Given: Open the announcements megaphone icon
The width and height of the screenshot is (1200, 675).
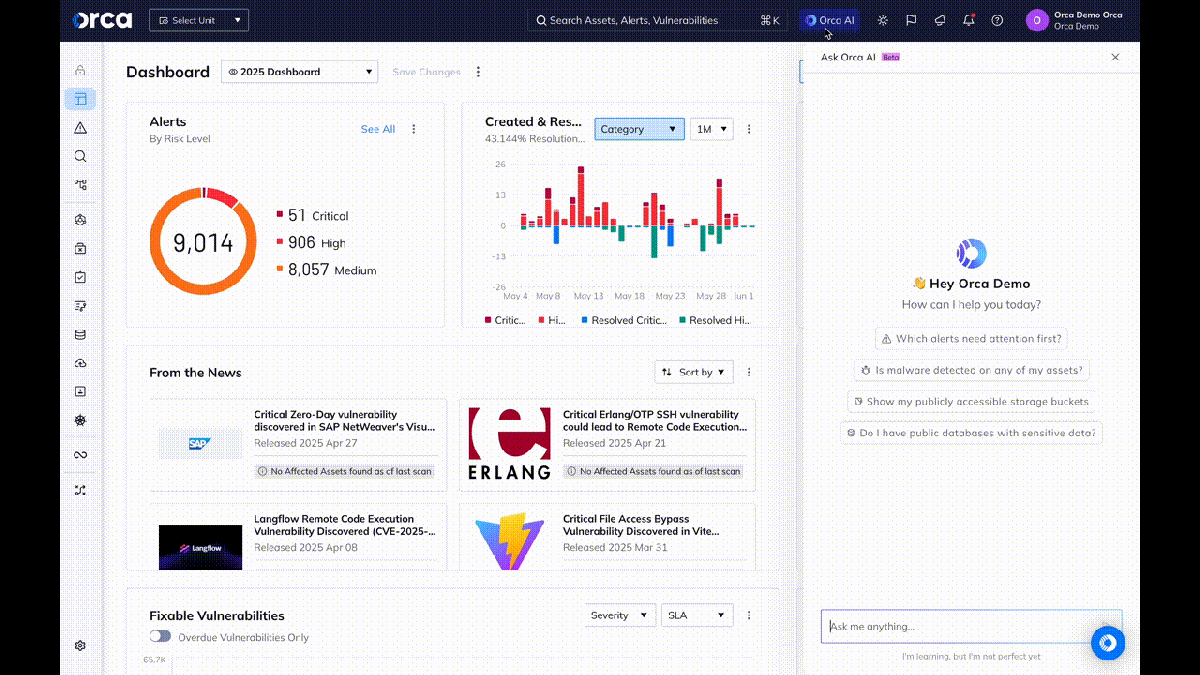Looking at the screenshot, I should pos(940,20).
